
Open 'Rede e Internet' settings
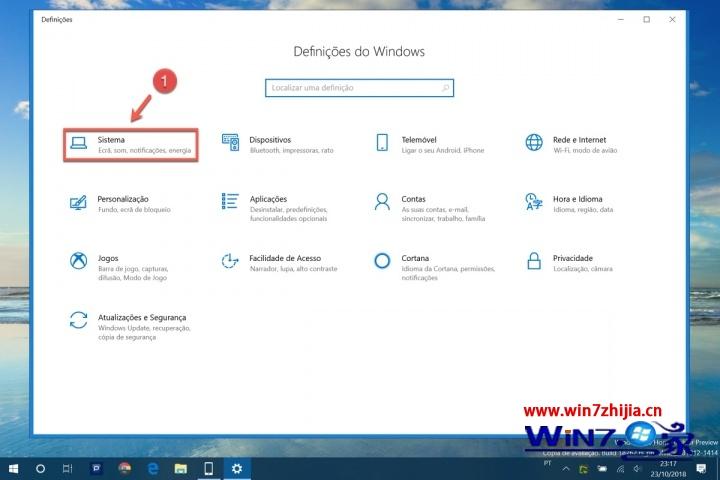pyautogui.click(x=579, y=140)
